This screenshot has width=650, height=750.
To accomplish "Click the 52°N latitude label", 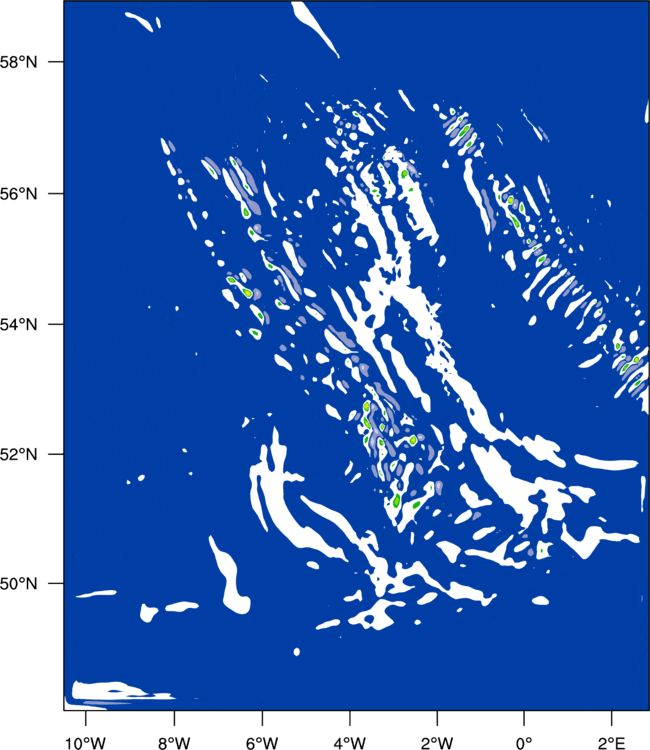I will pyautogui.click(x=18, y=454).
